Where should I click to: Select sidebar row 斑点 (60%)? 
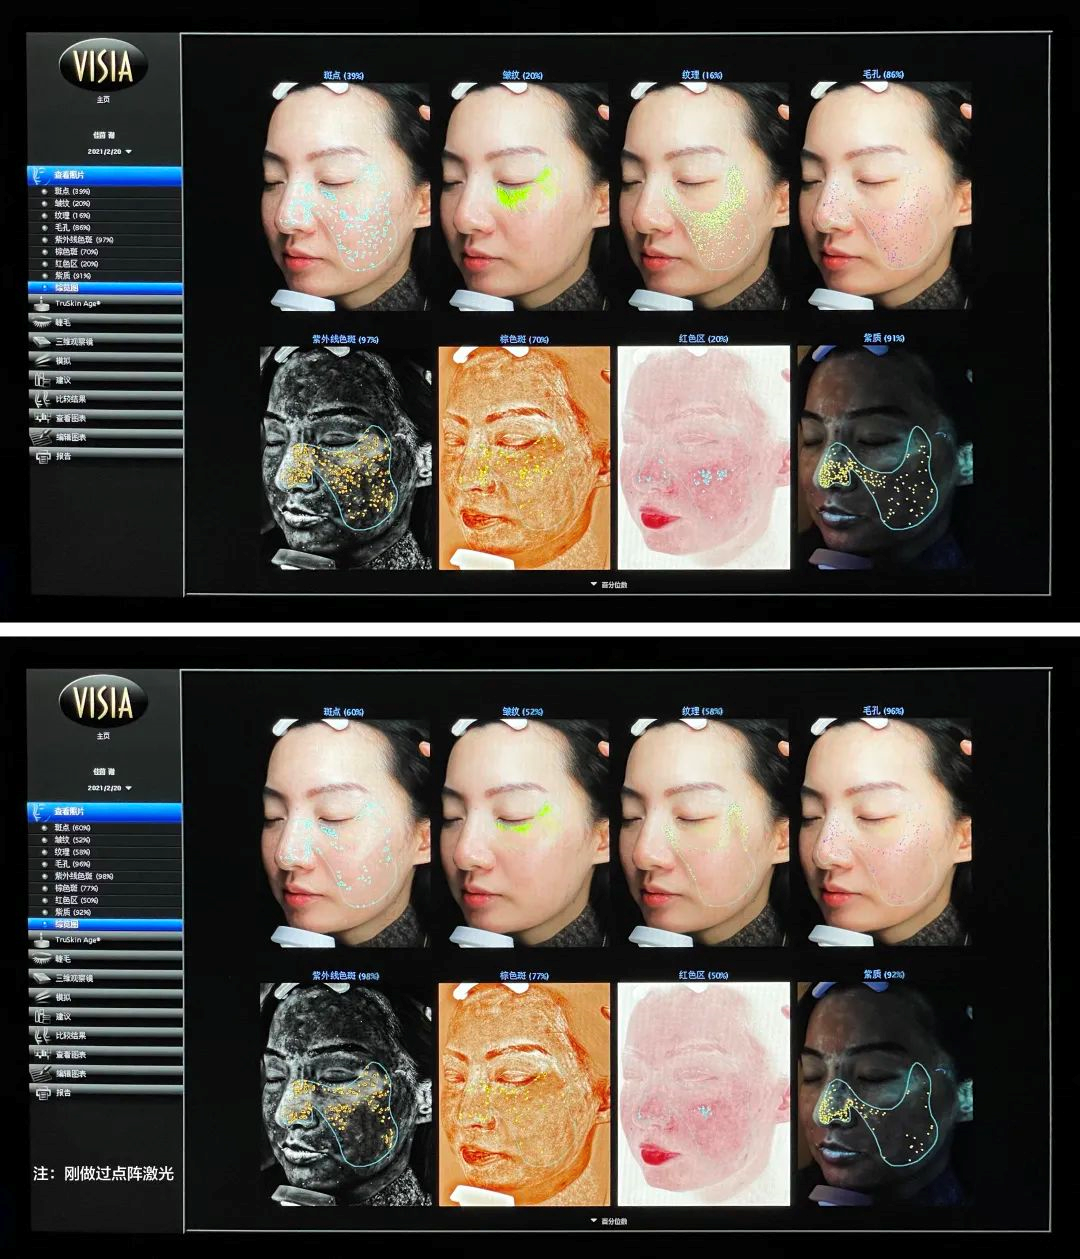pos(105,828)
